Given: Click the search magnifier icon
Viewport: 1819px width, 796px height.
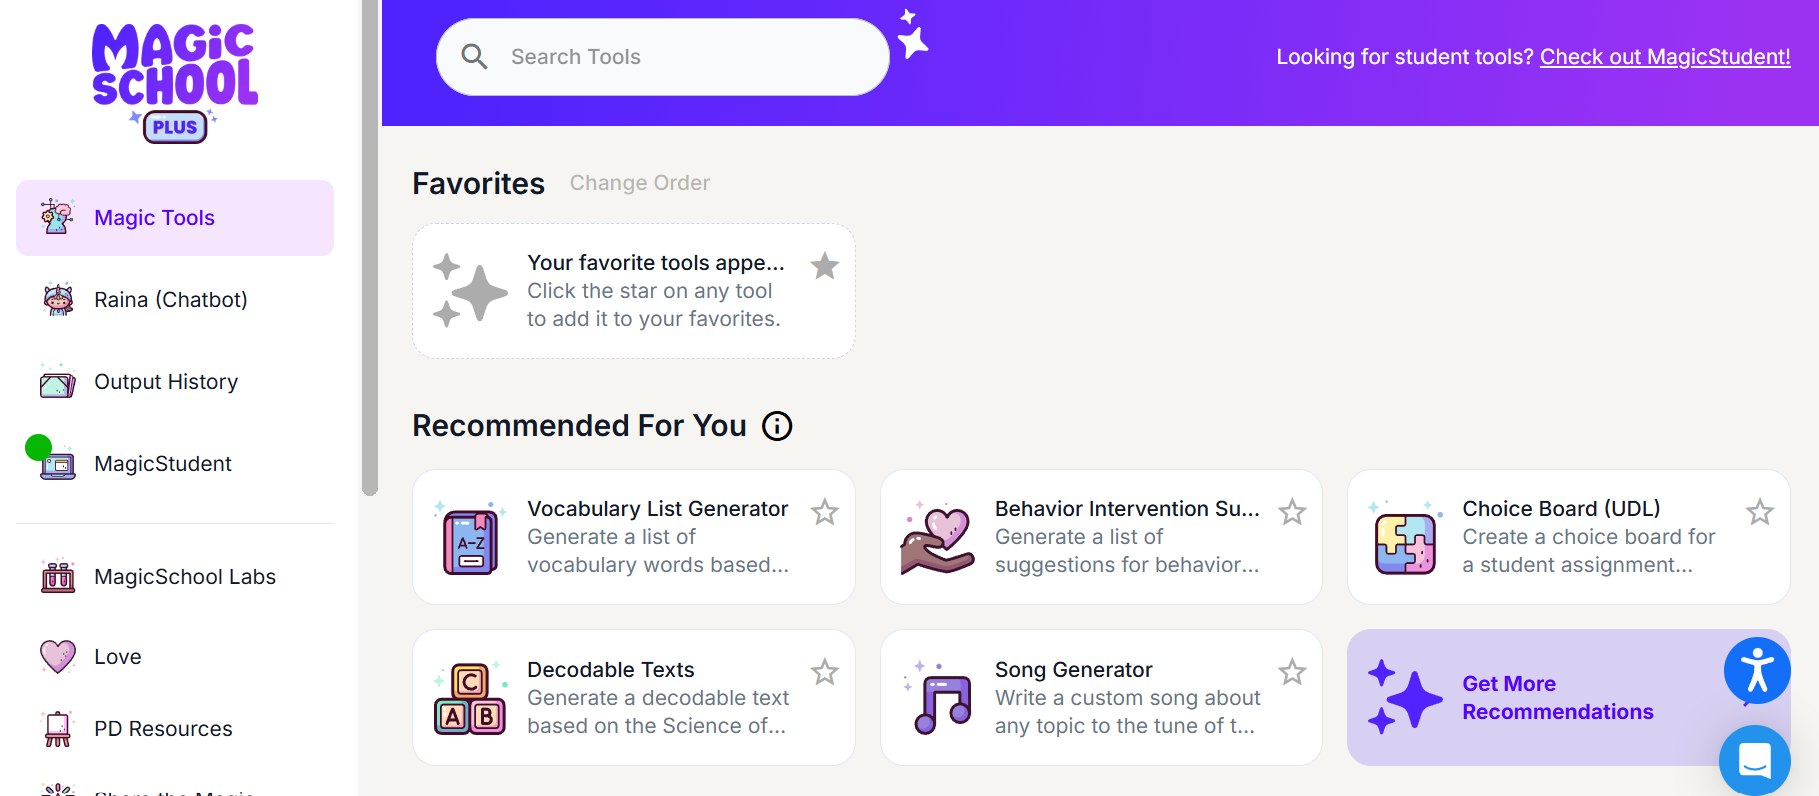Looking at the screenshot, I should [x=474, y=57].
